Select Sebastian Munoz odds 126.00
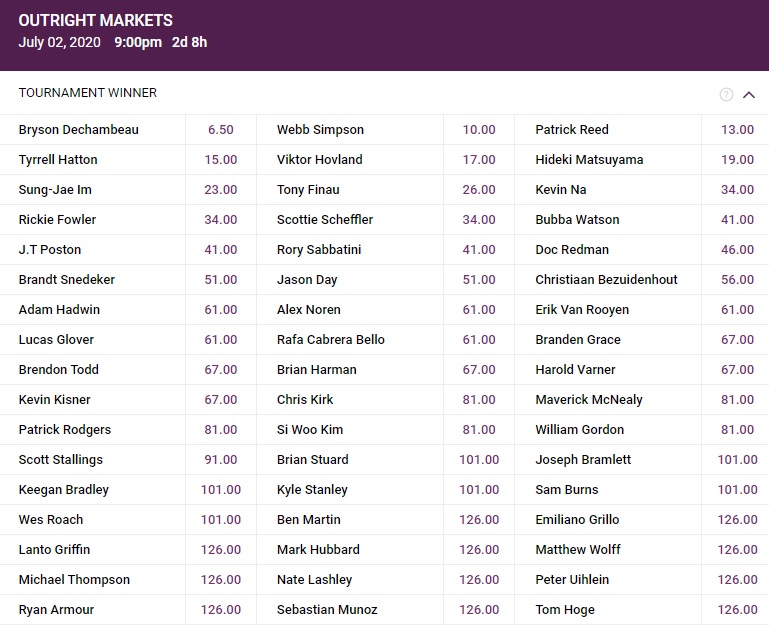769x625 pixels. (x=479, y=609)
